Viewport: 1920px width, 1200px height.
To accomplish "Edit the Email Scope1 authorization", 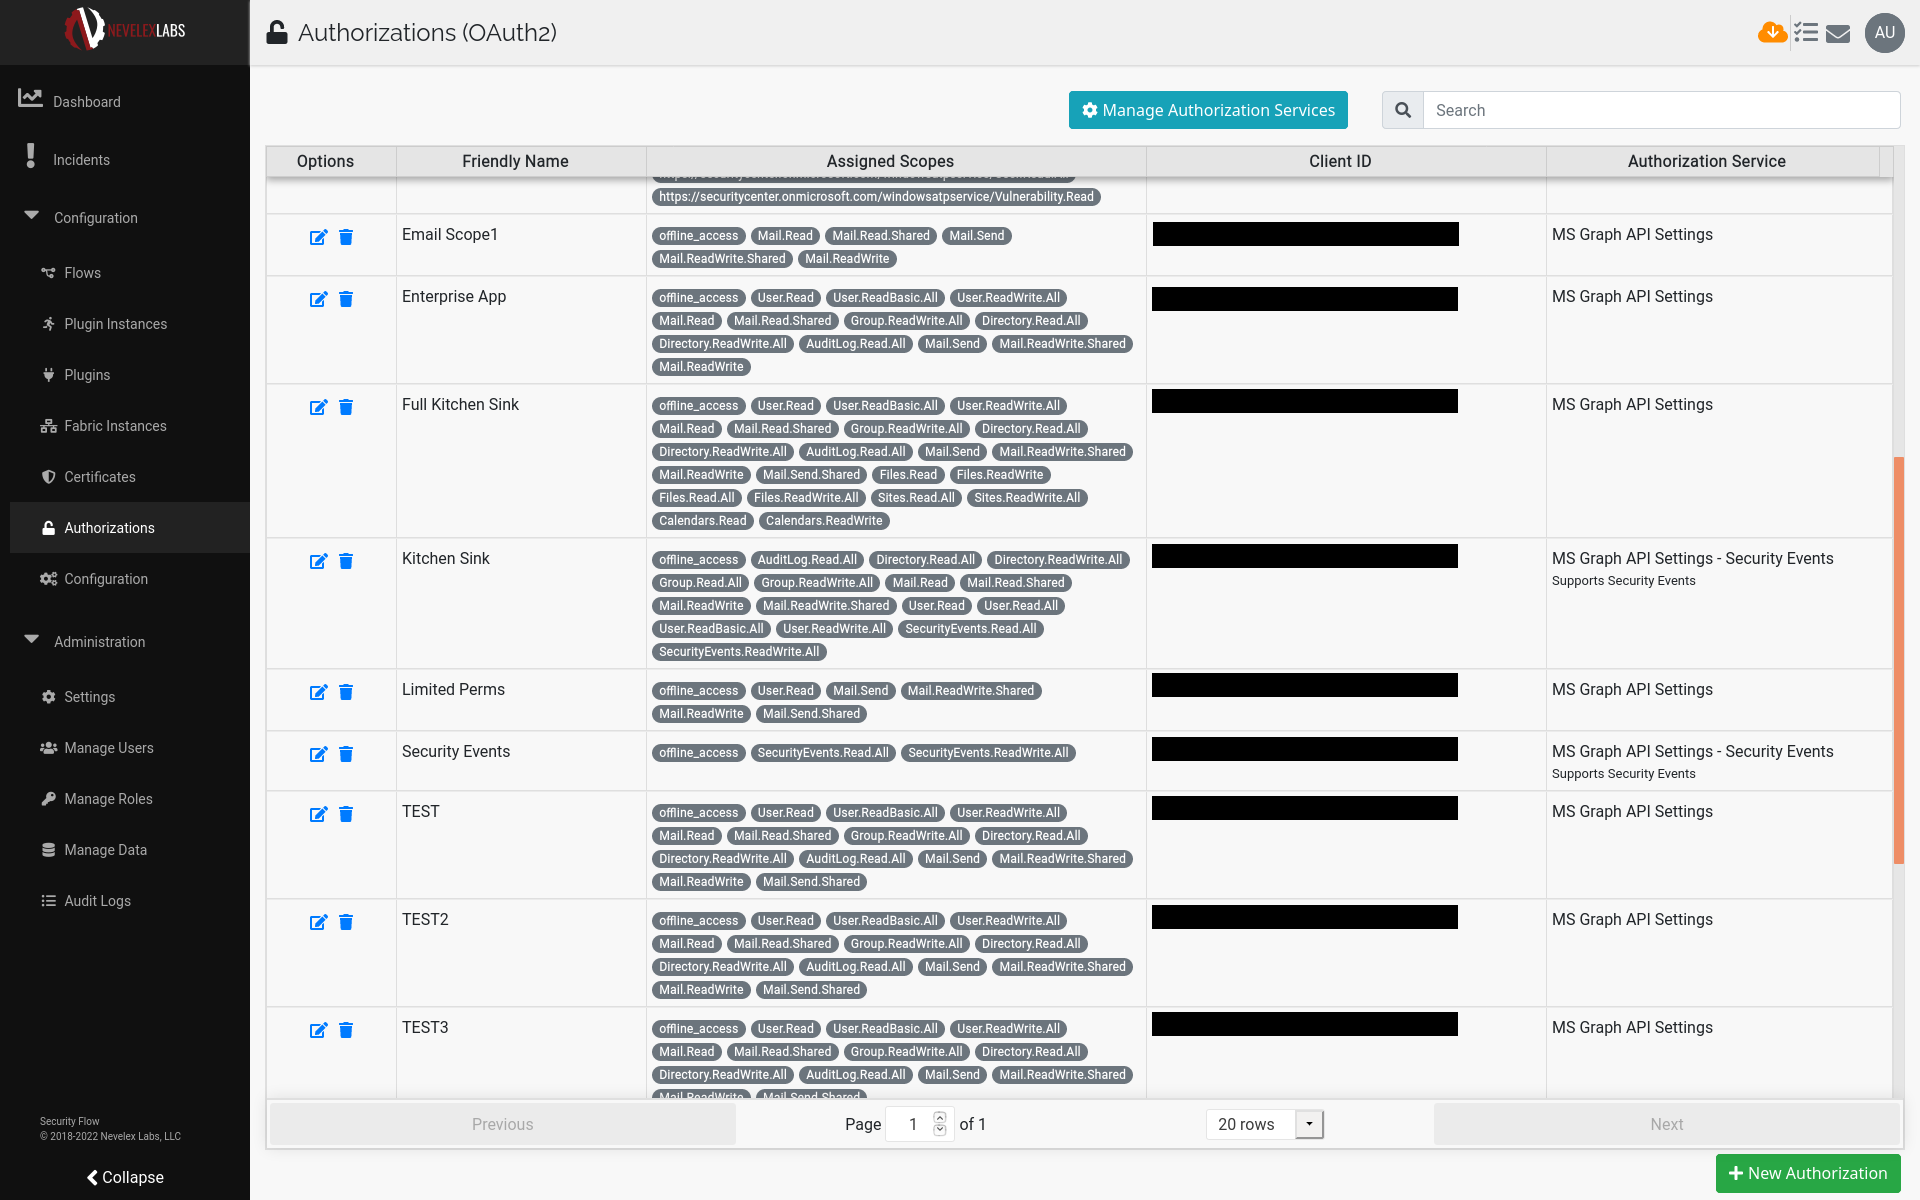I will 318,237.
